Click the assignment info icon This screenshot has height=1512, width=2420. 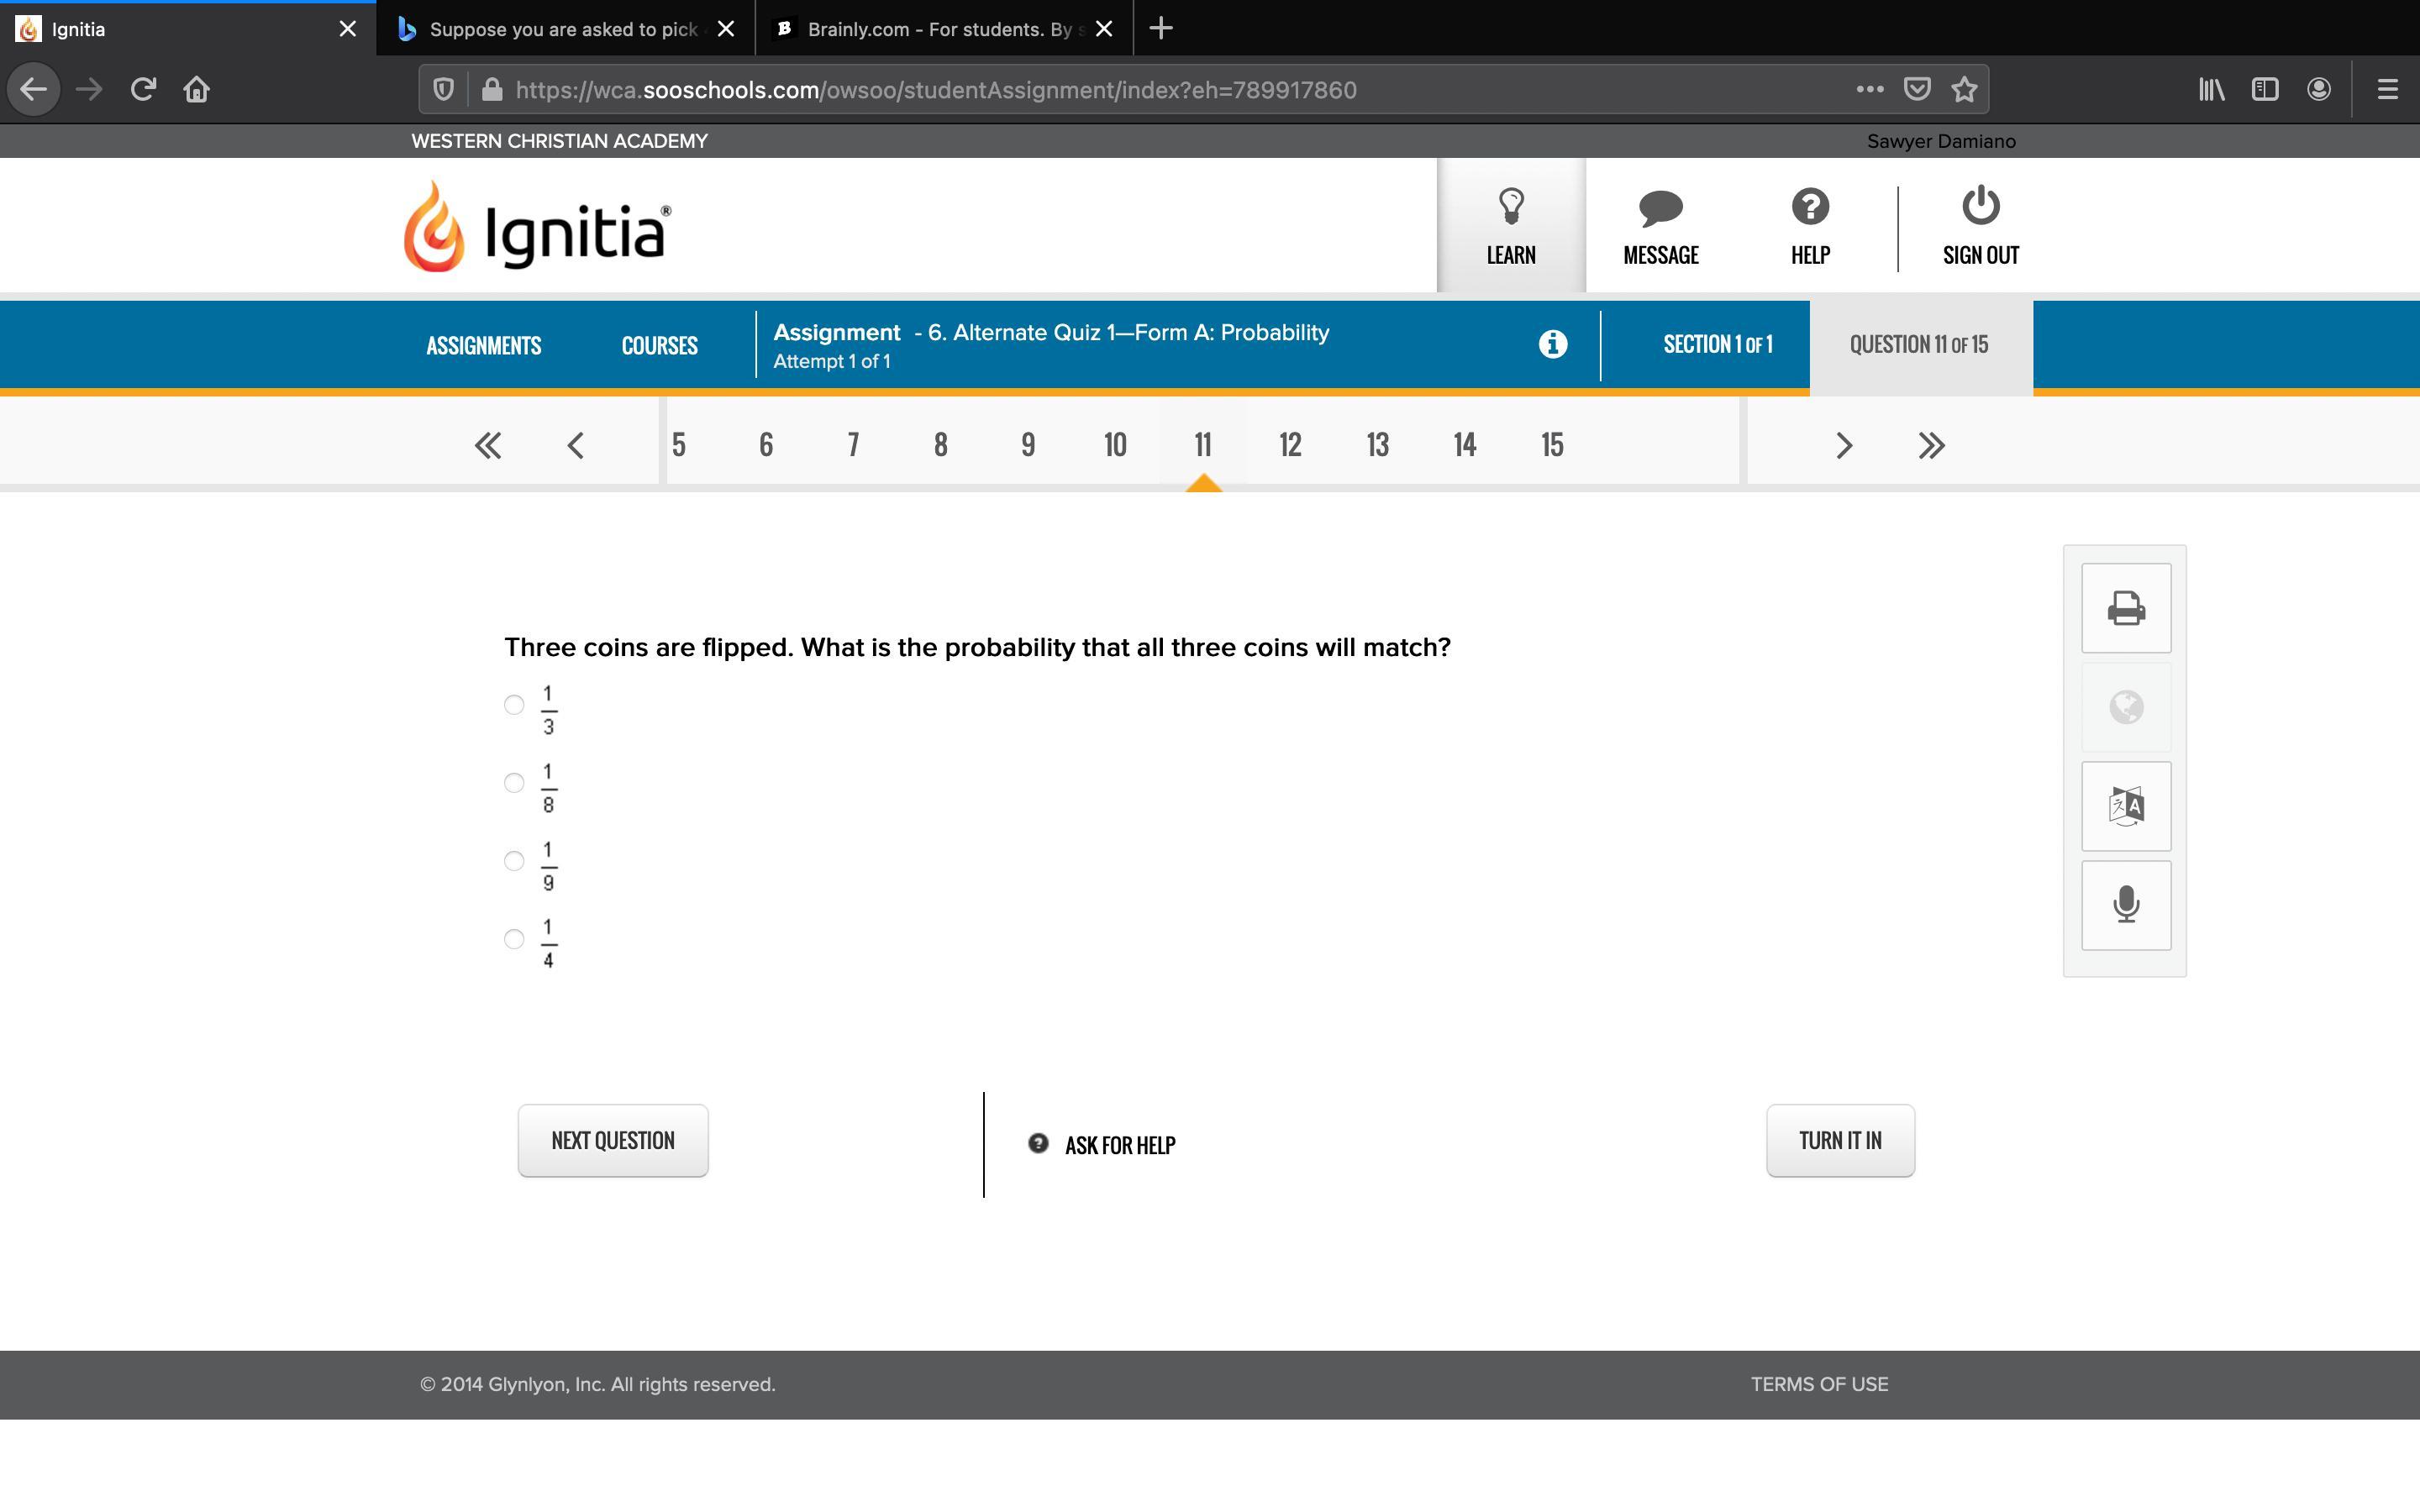(x=1552, y=345)
